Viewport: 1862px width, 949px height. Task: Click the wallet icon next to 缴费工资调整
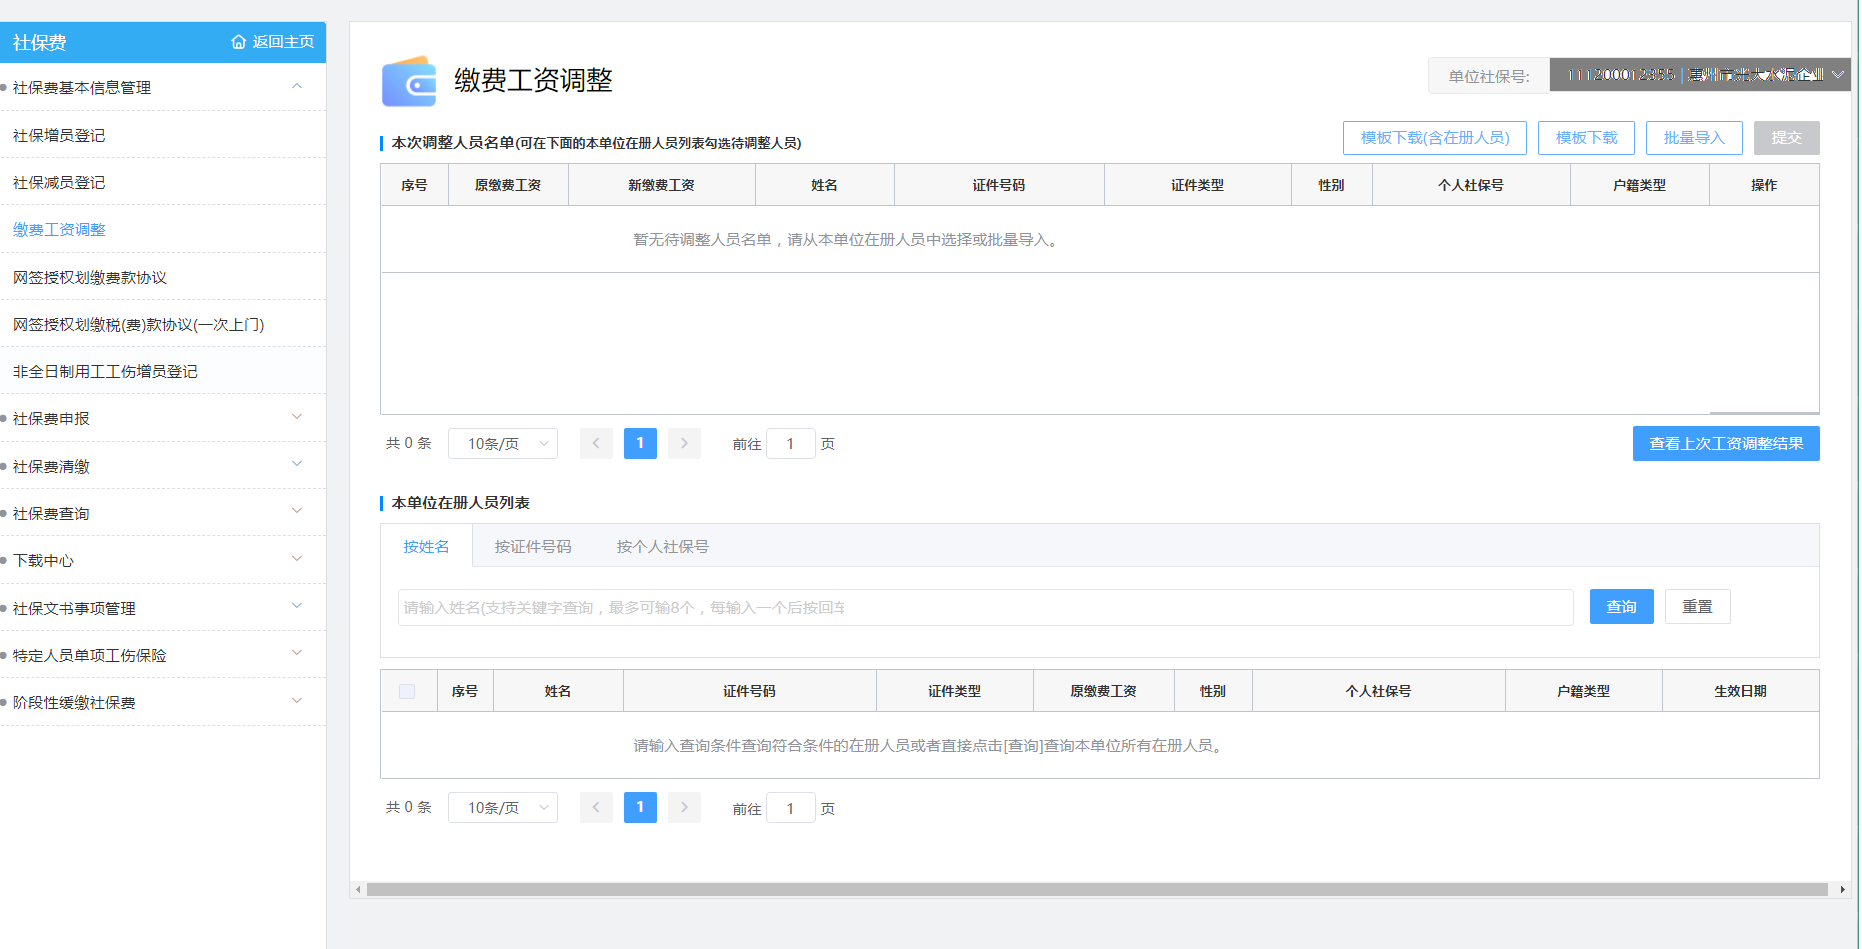[x=409, y=81]
